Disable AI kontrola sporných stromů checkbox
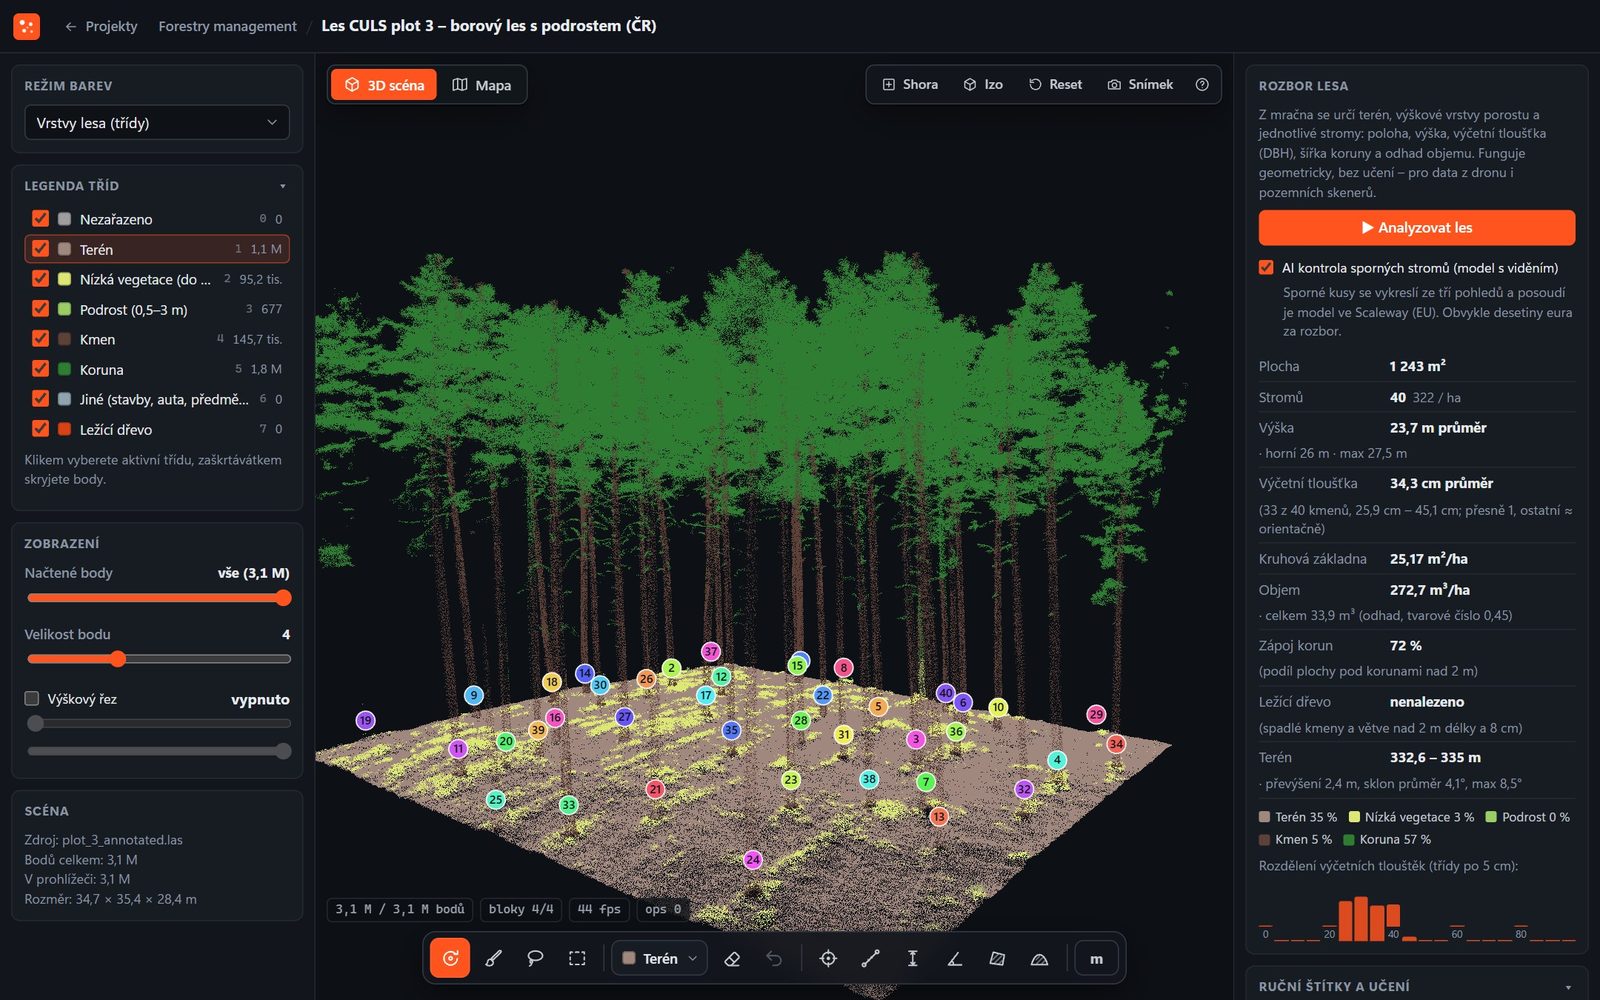Screen dimensions: 1600x1000 point(1266,267)
